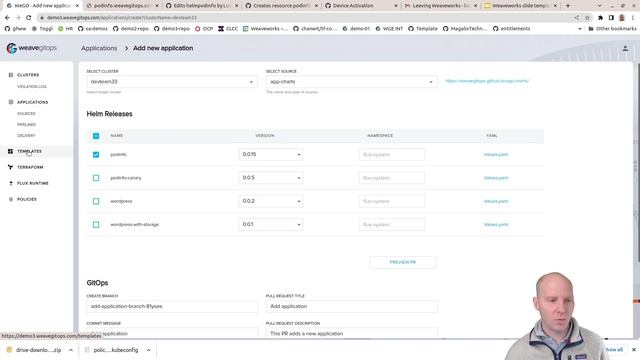The height and width of the screenshot is (360, 640).
Task: Reload the current page
Action: (29, 18)
